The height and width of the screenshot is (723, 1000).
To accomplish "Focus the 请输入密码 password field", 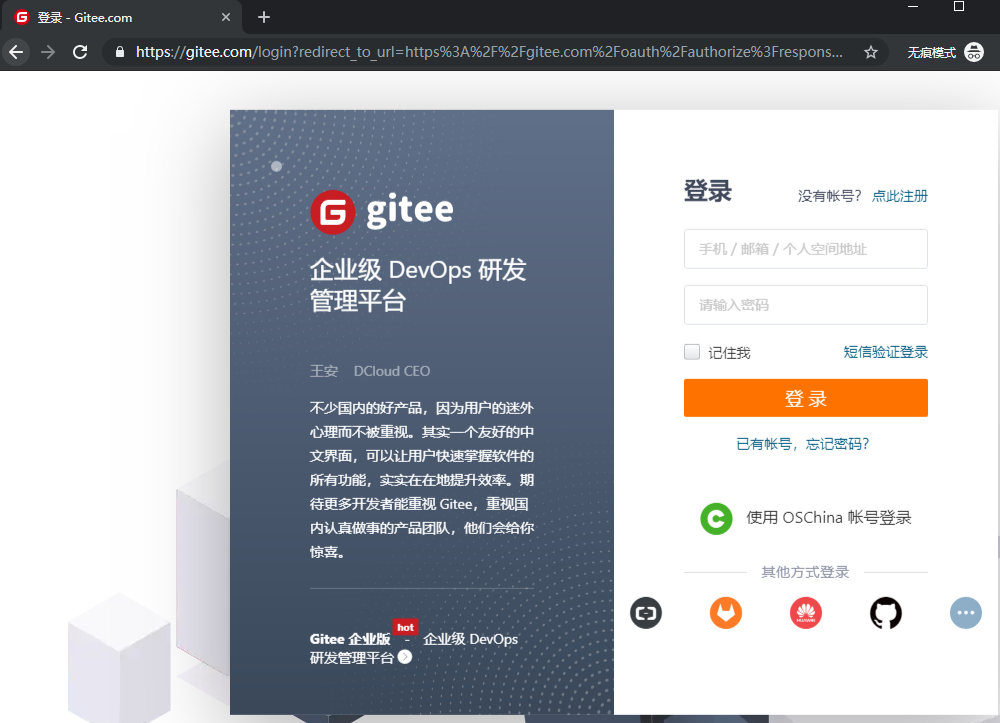I will click(x=805, y=305).
